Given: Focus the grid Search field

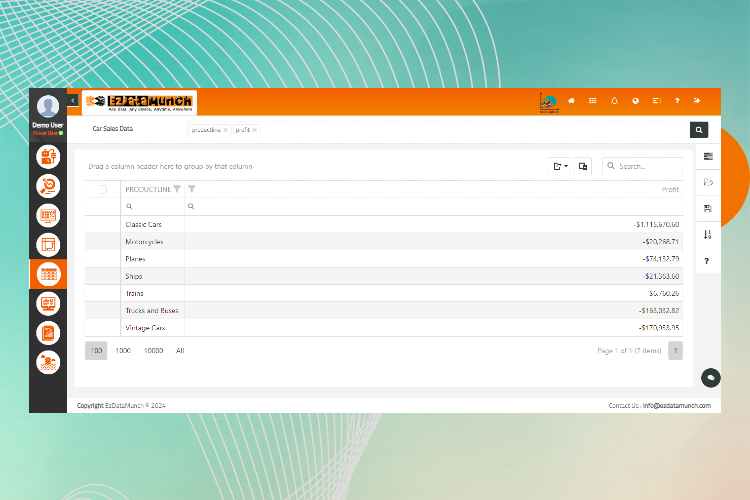Looking at the screenshot, I should pyautogui.click(x=642, y=166).
